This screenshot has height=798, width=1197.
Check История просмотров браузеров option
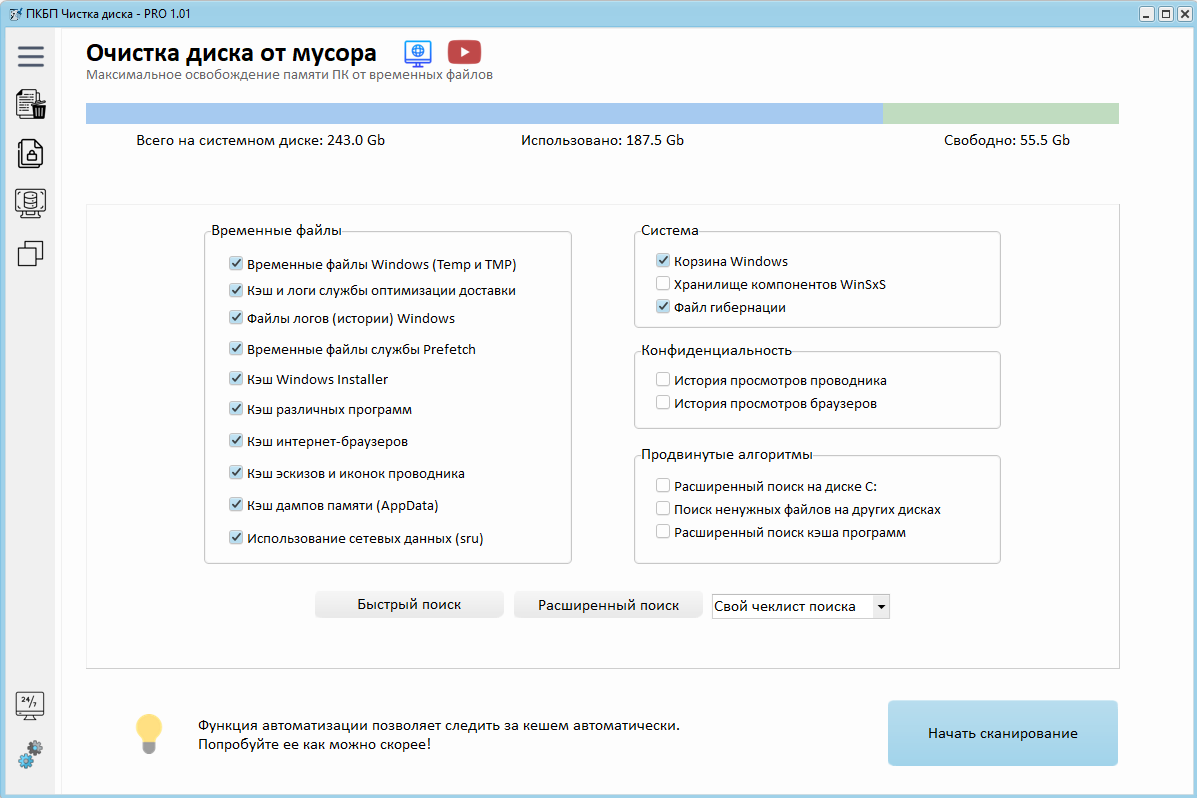[x=663, y=403]
